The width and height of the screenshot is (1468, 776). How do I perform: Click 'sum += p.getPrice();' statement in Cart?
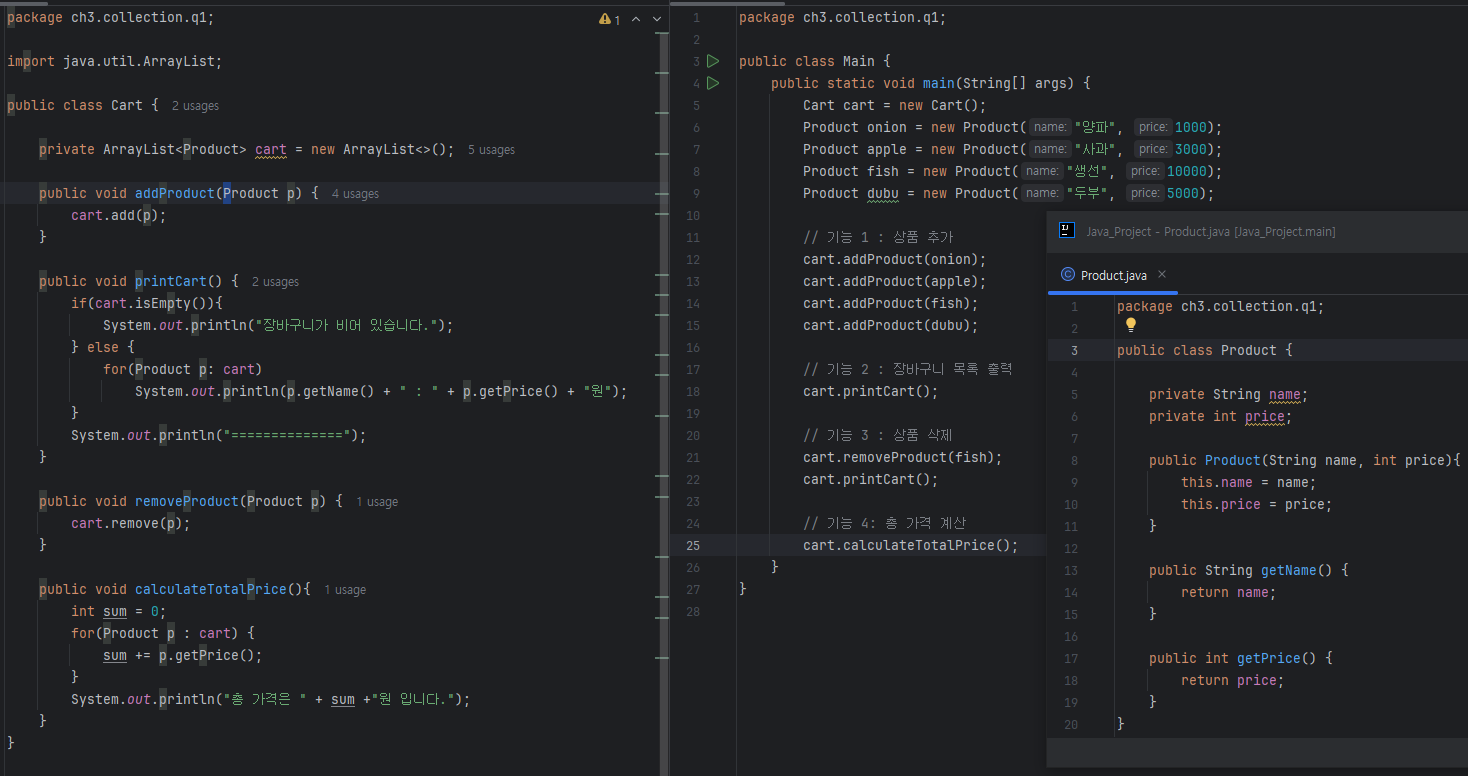[x=183, y=655]
